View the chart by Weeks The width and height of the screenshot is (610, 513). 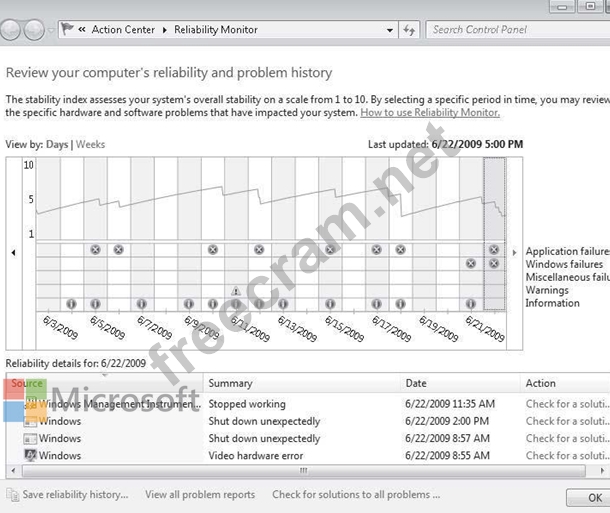tap(90, 144)
